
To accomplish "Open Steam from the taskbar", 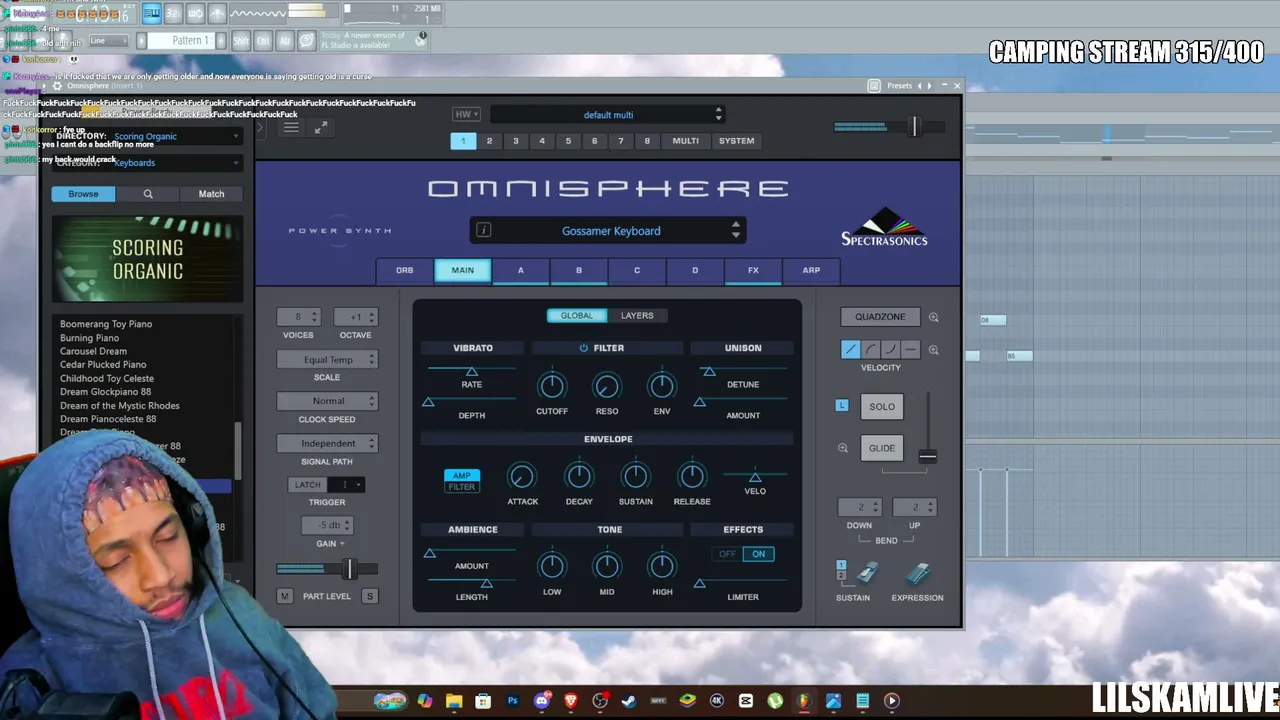I will [629, 701].
